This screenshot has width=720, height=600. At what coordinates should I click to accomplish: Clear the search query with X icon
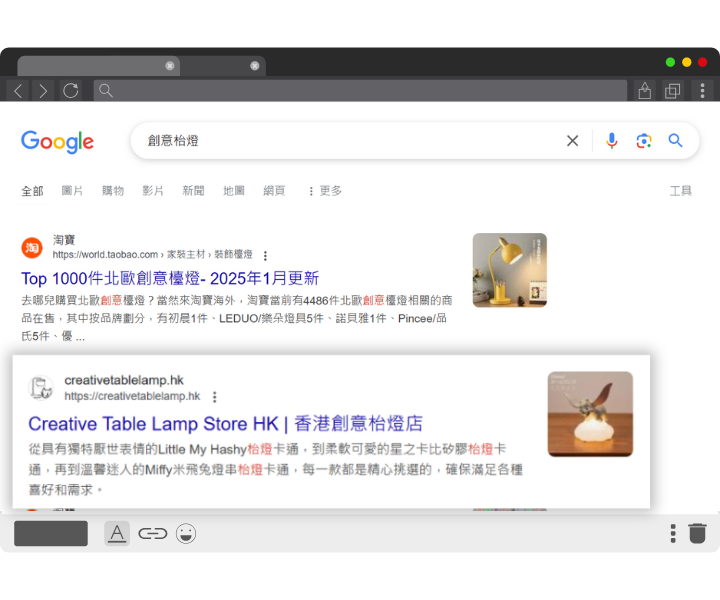[x=572, y=141]
